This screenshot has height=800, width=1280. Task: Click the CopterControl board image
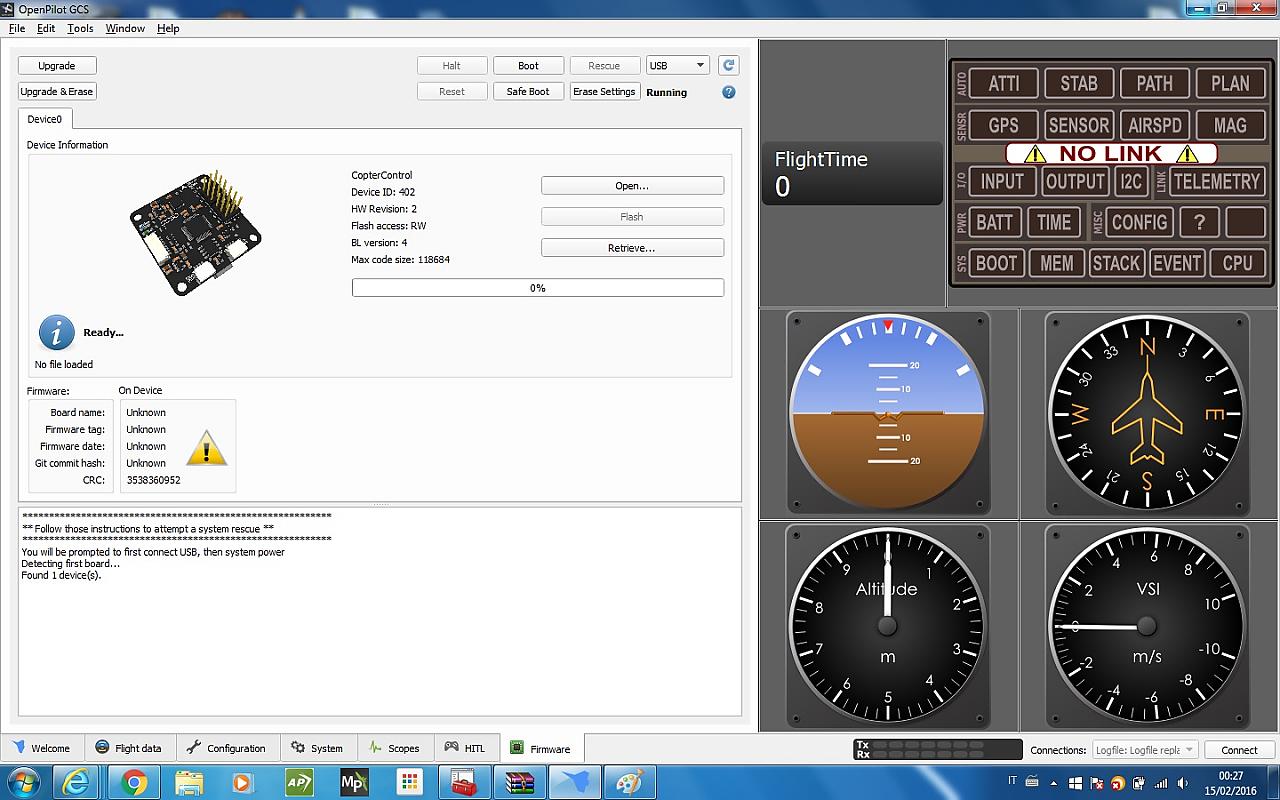click(x=195, y=232)
